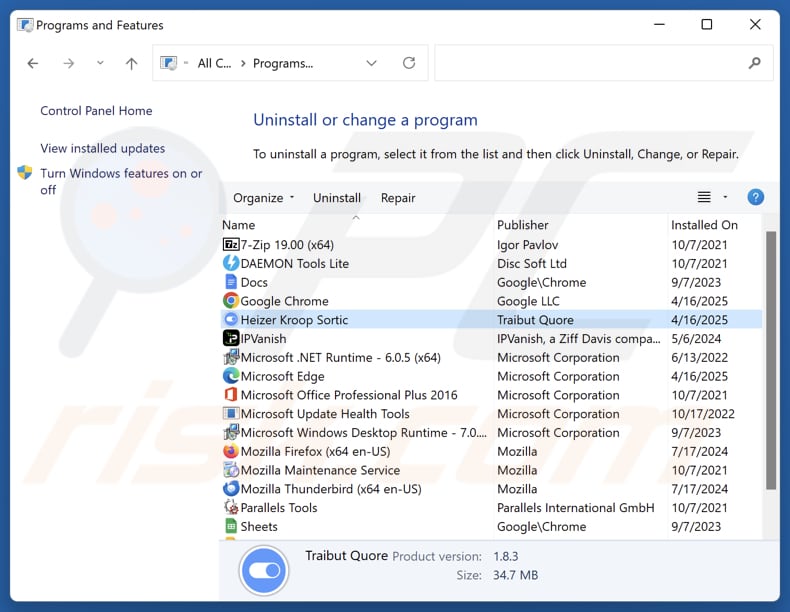Go up one level arrow
Viewport: 790px width, 612px height.
(x=131, y=63)
